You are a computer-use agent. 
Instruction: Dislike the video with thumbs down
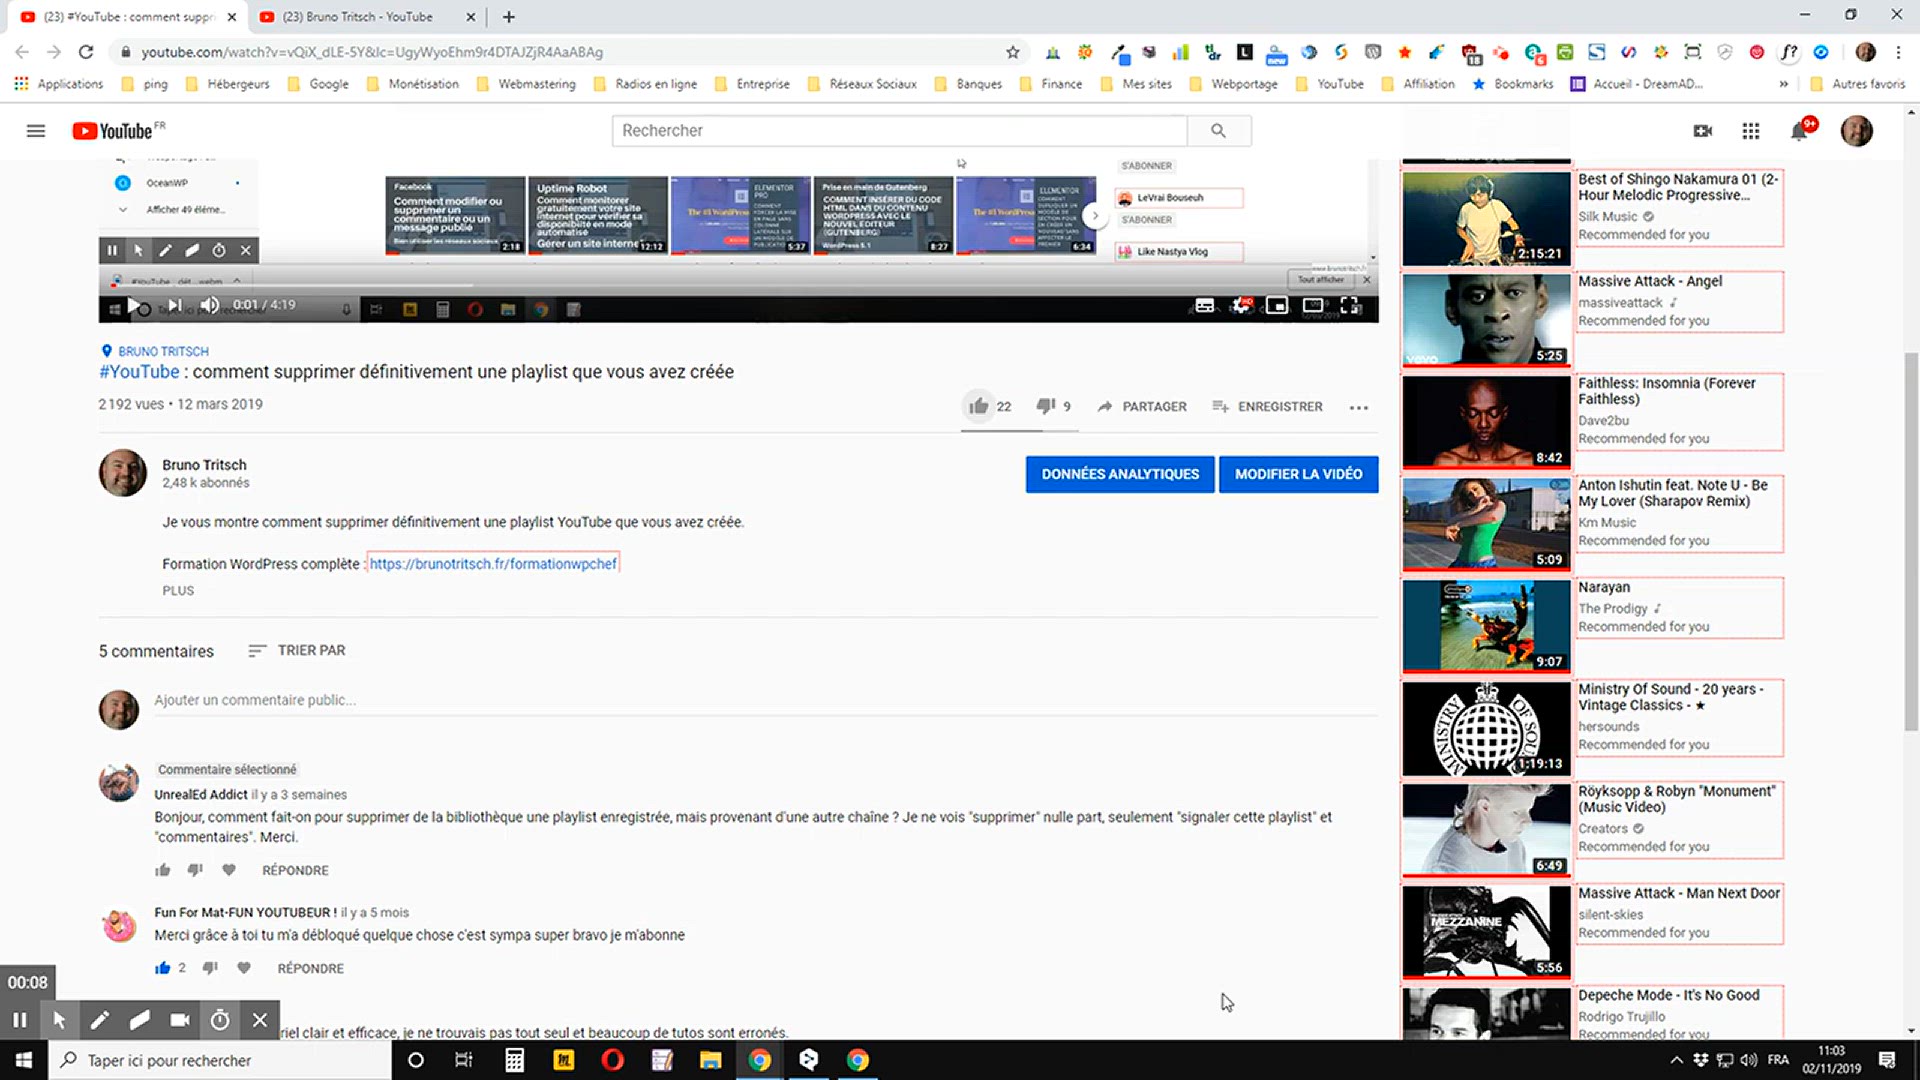click(x=1045, y=406)
